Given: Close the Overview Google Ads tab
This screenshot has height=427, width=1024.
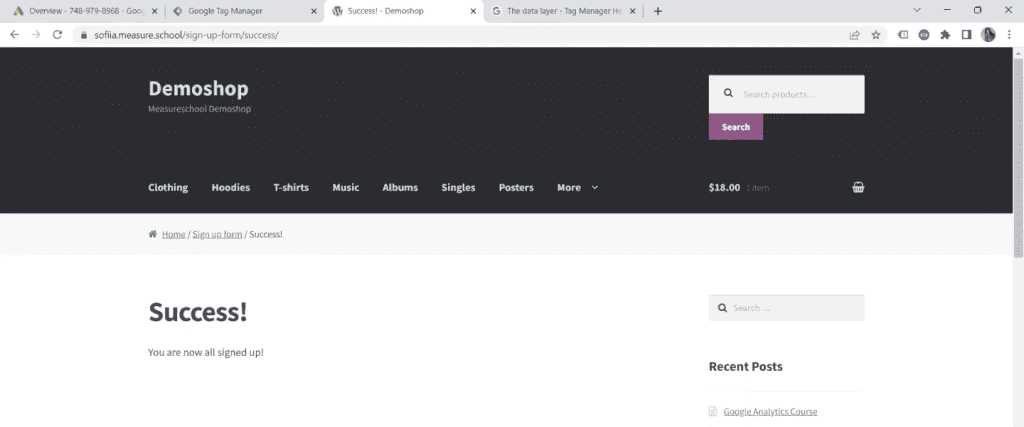Looking at the screenshot, I should (155, 11).
